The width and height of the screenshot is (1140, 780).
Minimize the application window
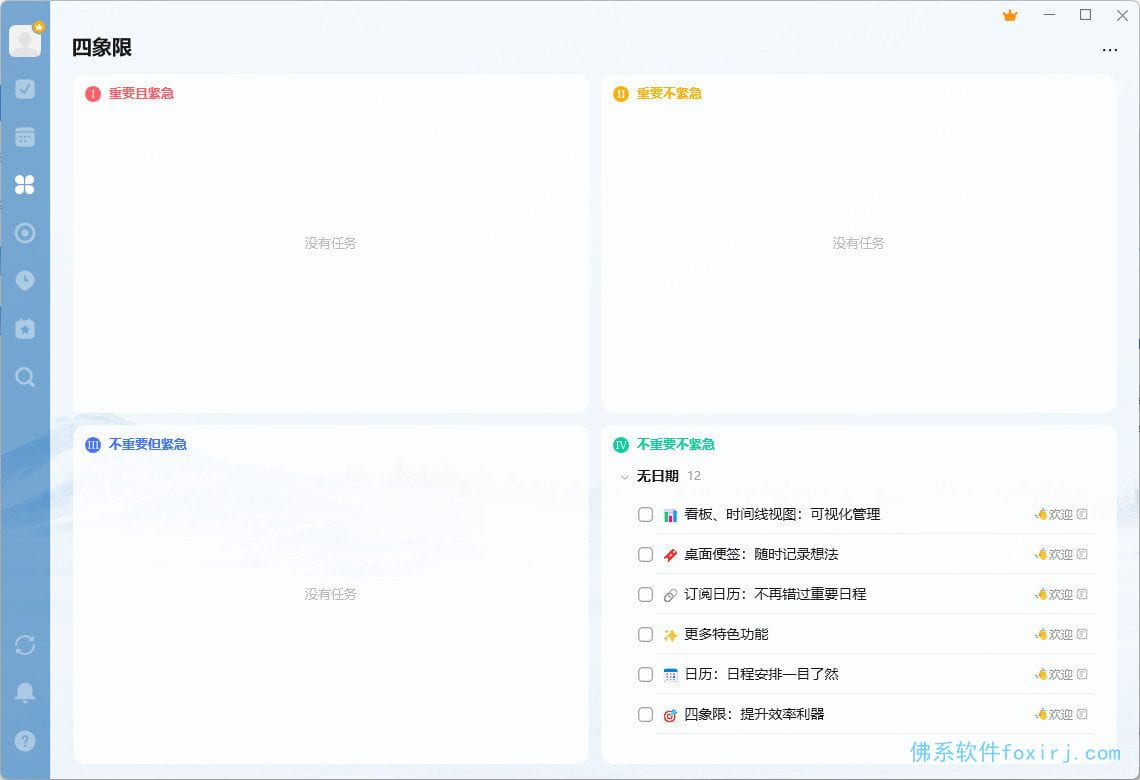1048,15
